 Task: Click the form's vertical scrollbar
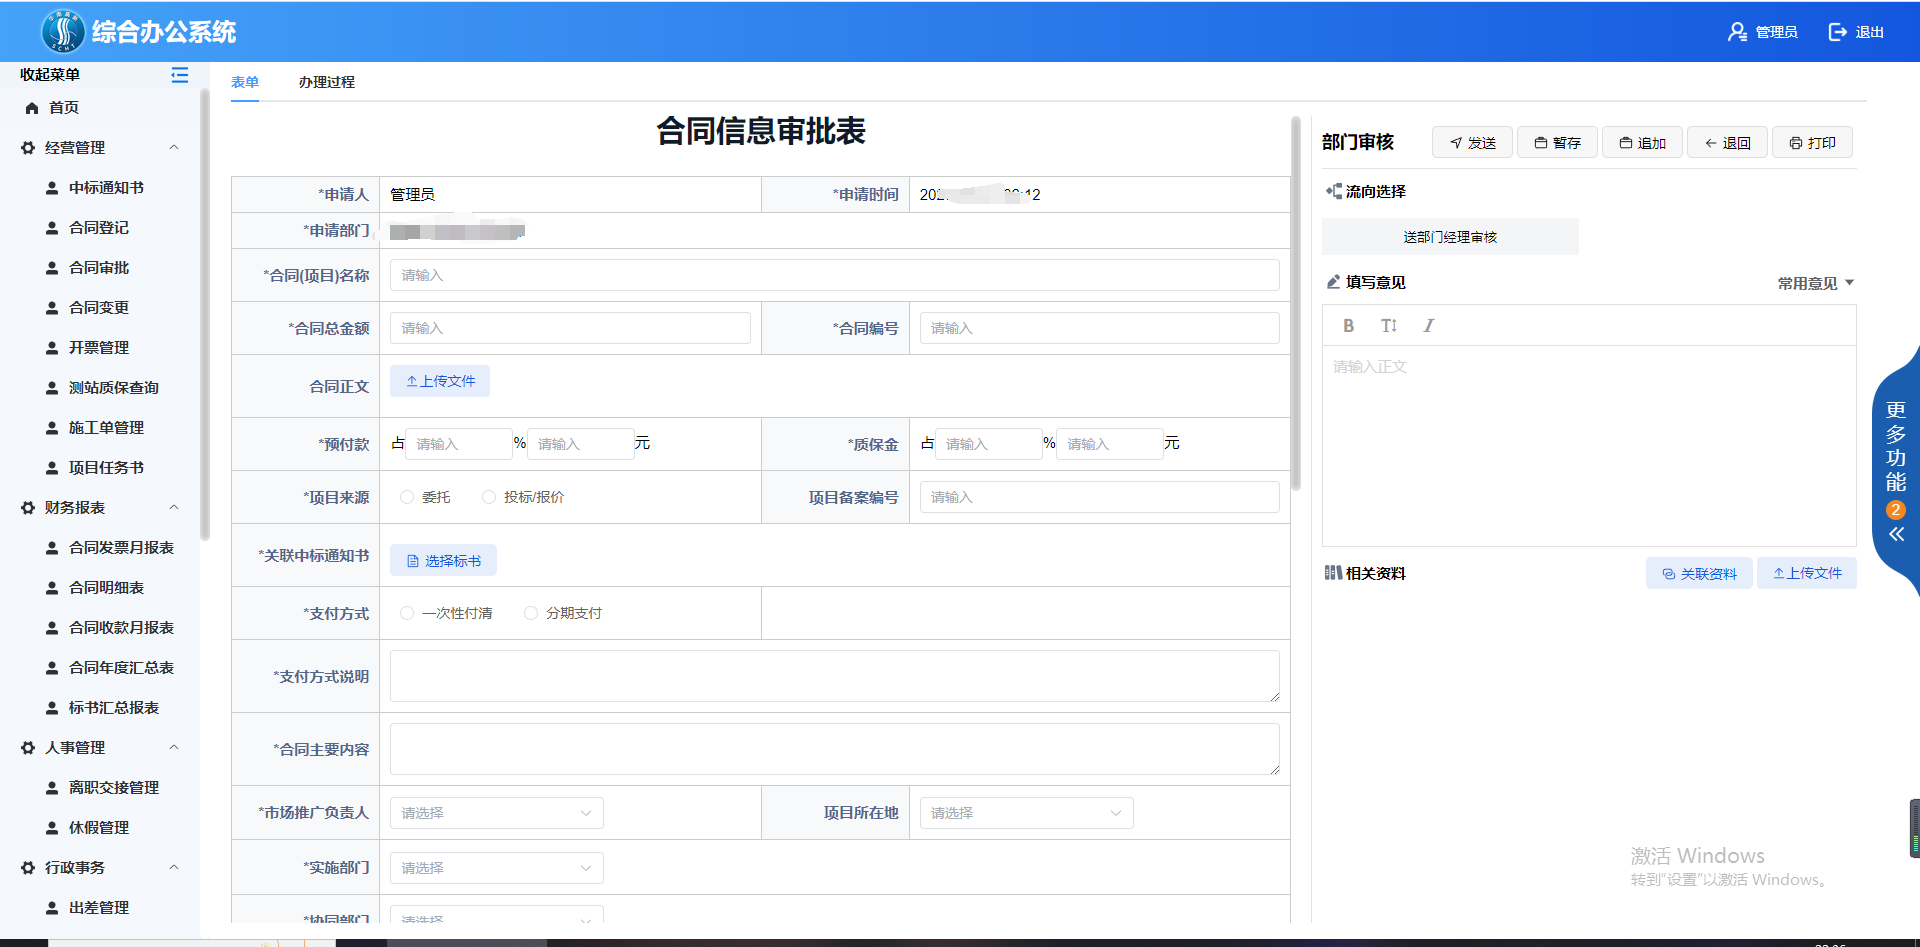pos(1296,304)
